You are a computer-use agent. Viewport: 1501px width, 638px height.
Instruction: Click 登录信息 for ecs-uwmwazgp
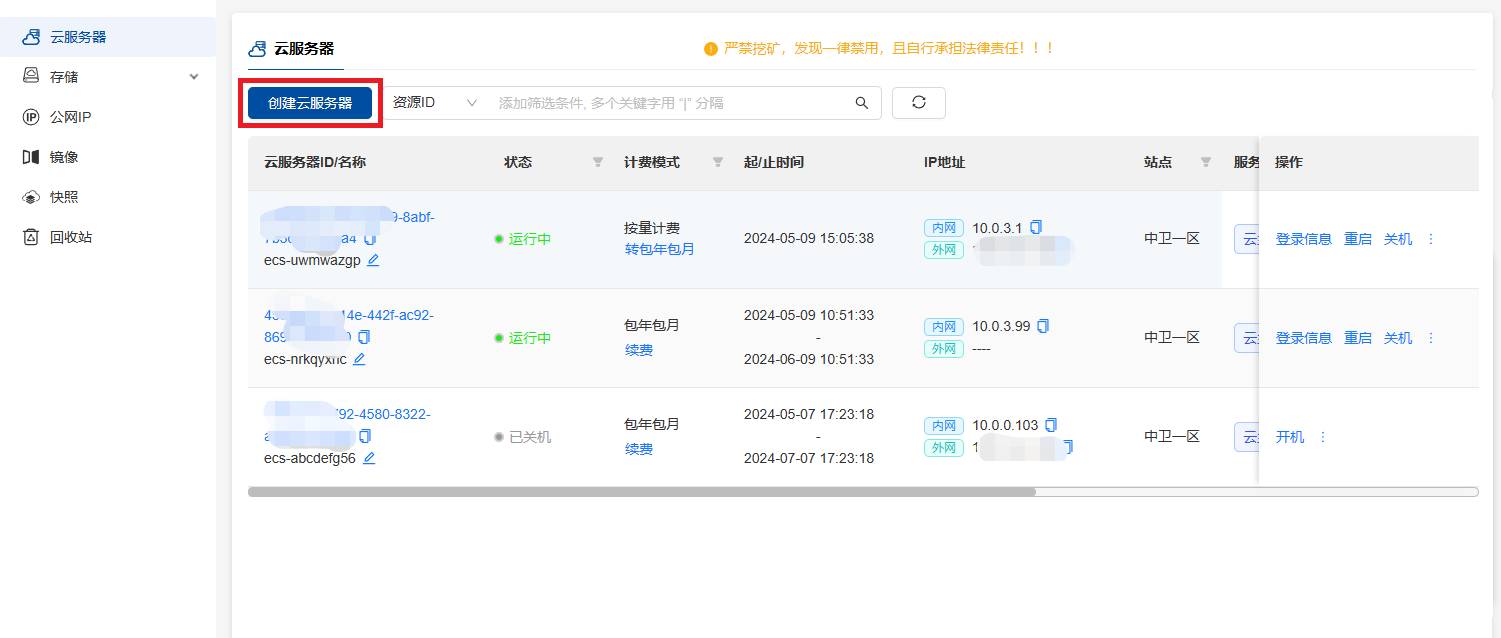(1304, 240)
